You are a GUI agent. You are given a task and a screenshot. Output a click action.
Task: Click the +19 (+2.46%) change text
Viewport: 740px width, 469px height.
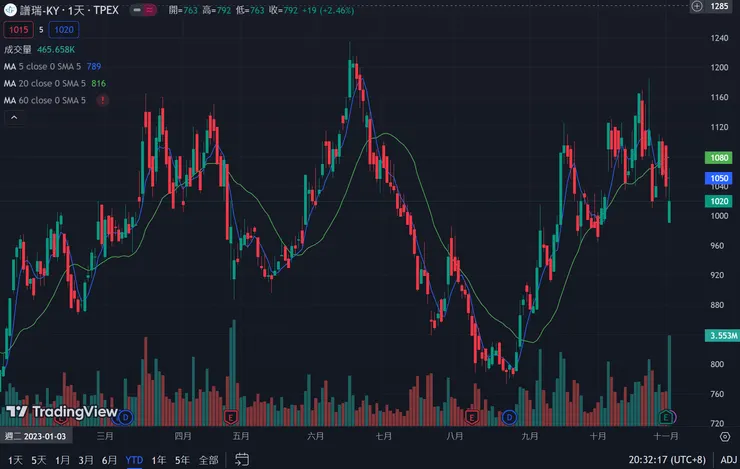[x=328, y=10]
